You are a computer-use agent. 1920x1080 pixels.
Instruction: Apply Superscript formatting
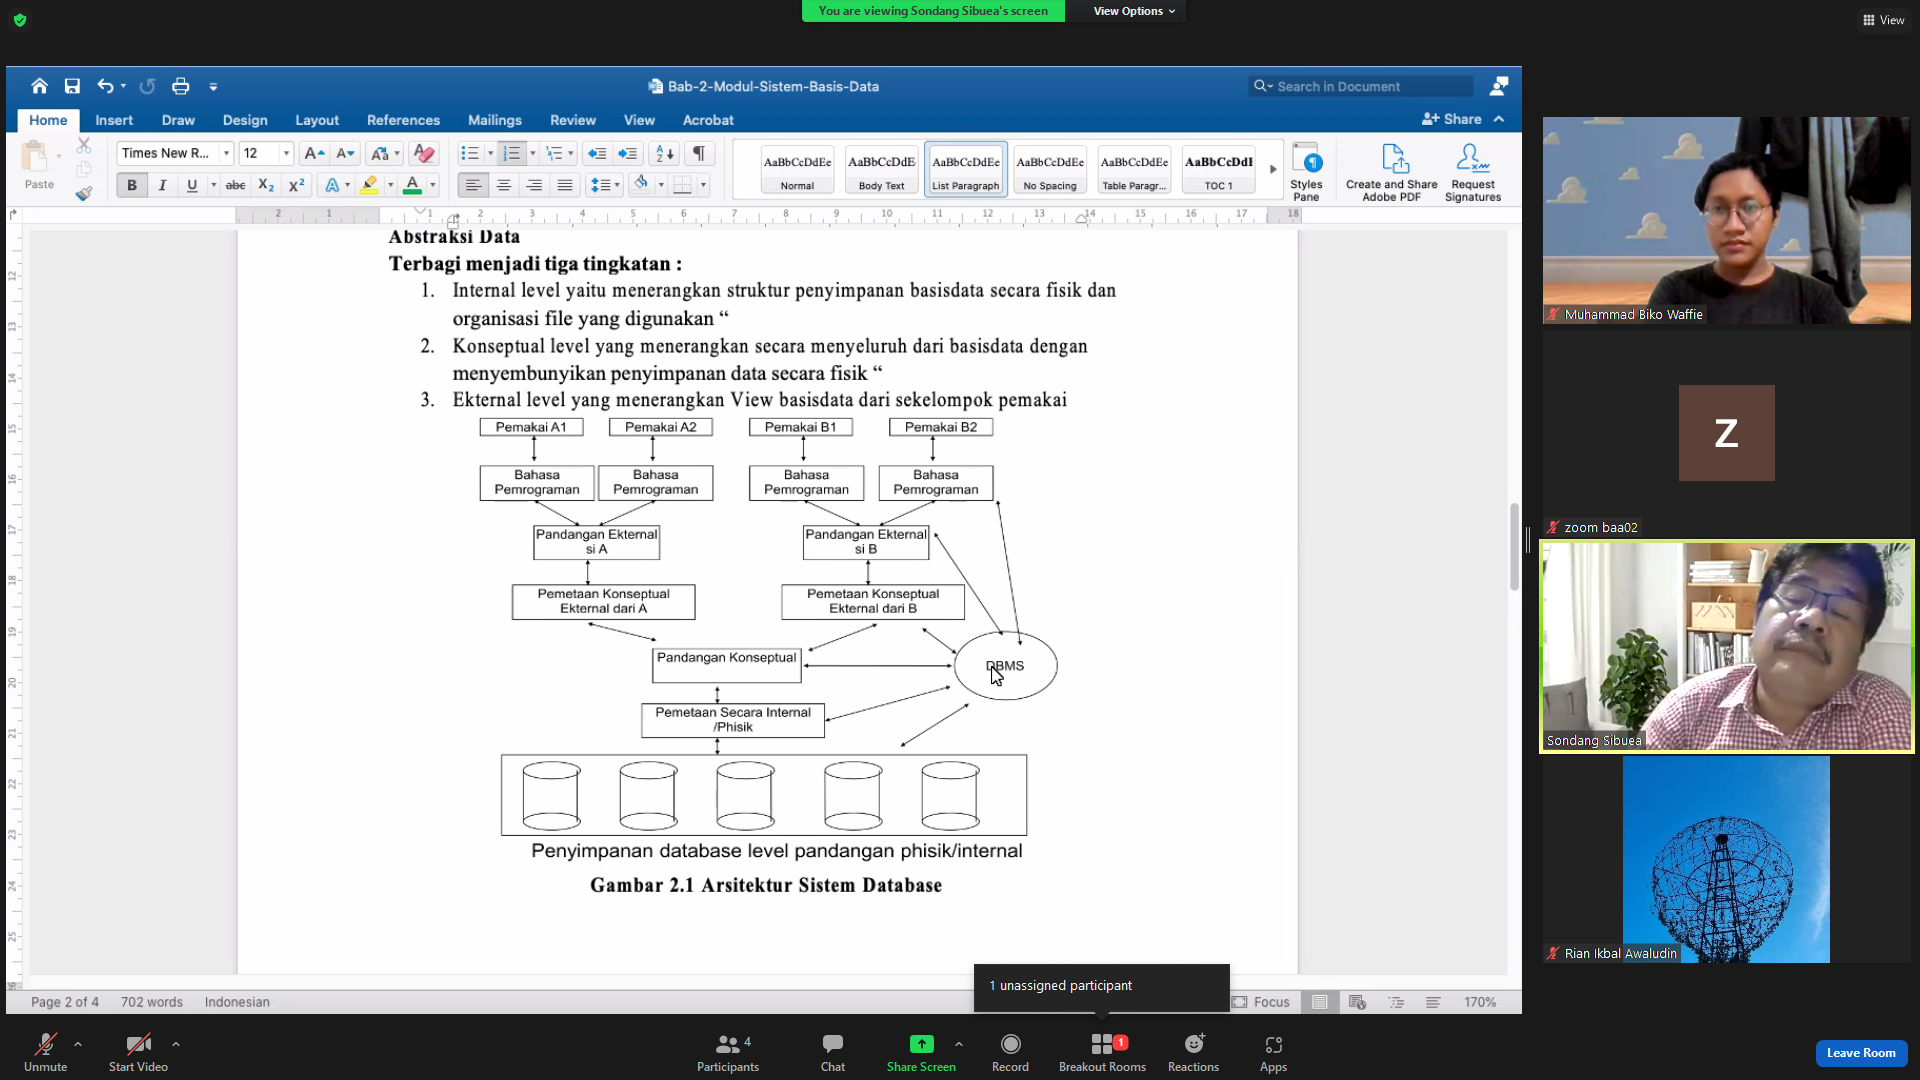click(296, 185)
